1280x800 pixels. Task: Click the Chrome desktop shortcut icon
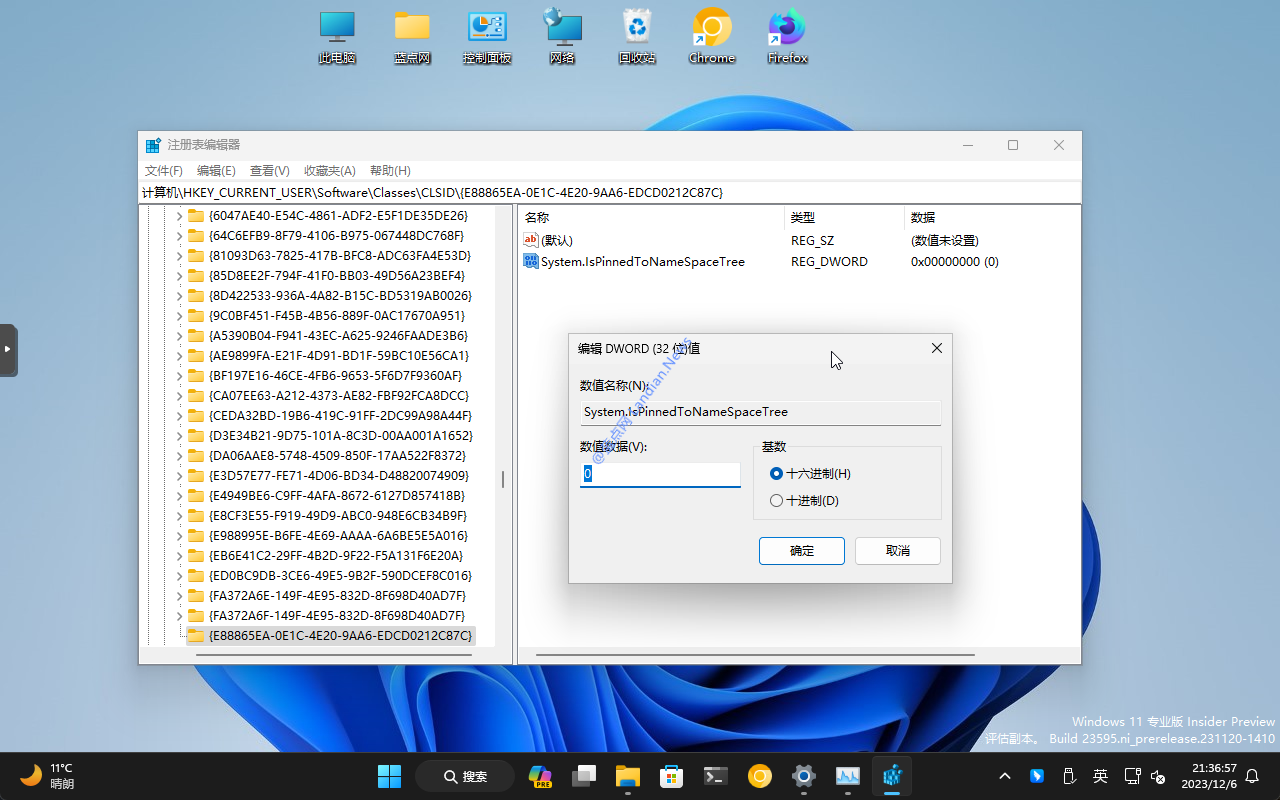pos(712,28)
